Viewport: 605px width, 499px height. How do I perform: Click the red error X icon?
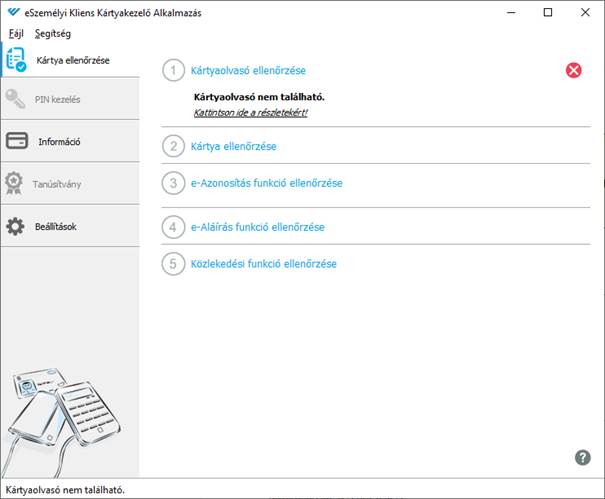coord(574,70)
